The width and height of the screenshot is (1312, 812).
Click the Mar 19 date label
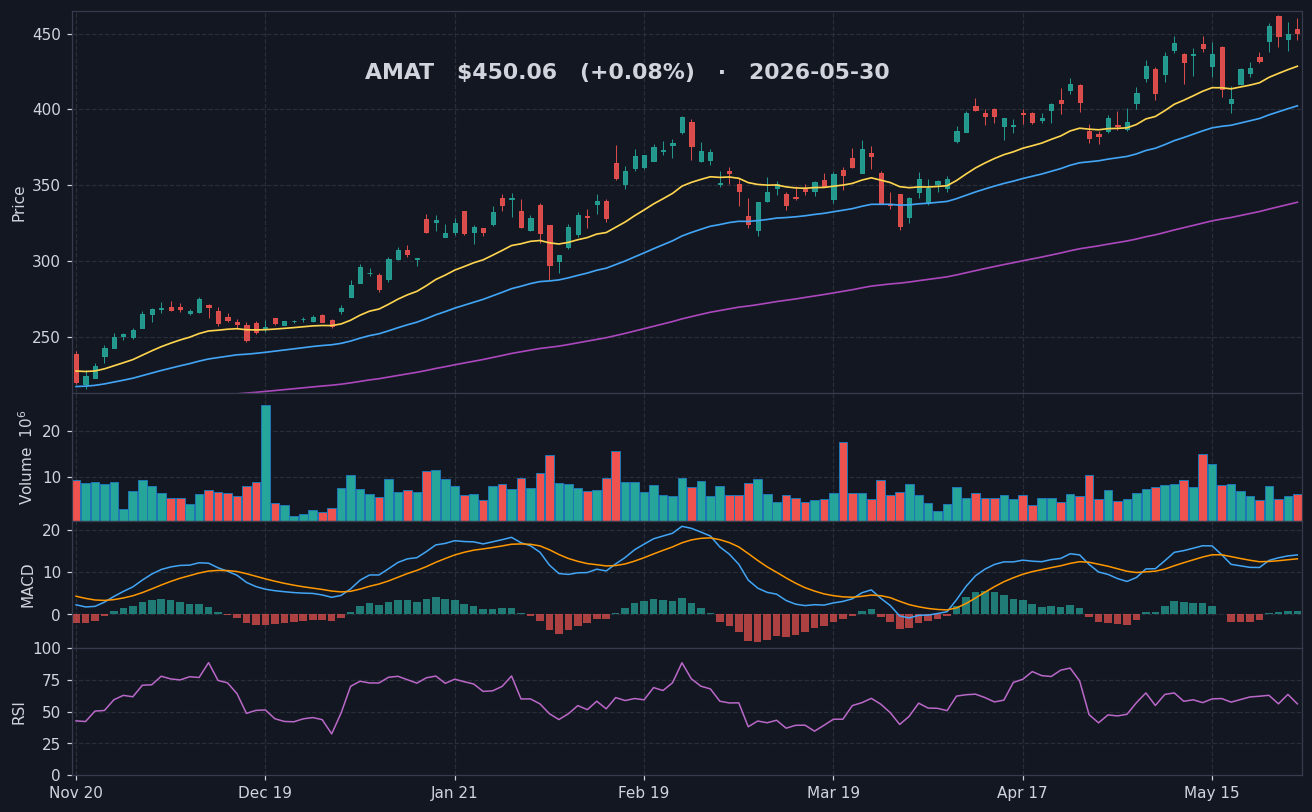[833, 793]
